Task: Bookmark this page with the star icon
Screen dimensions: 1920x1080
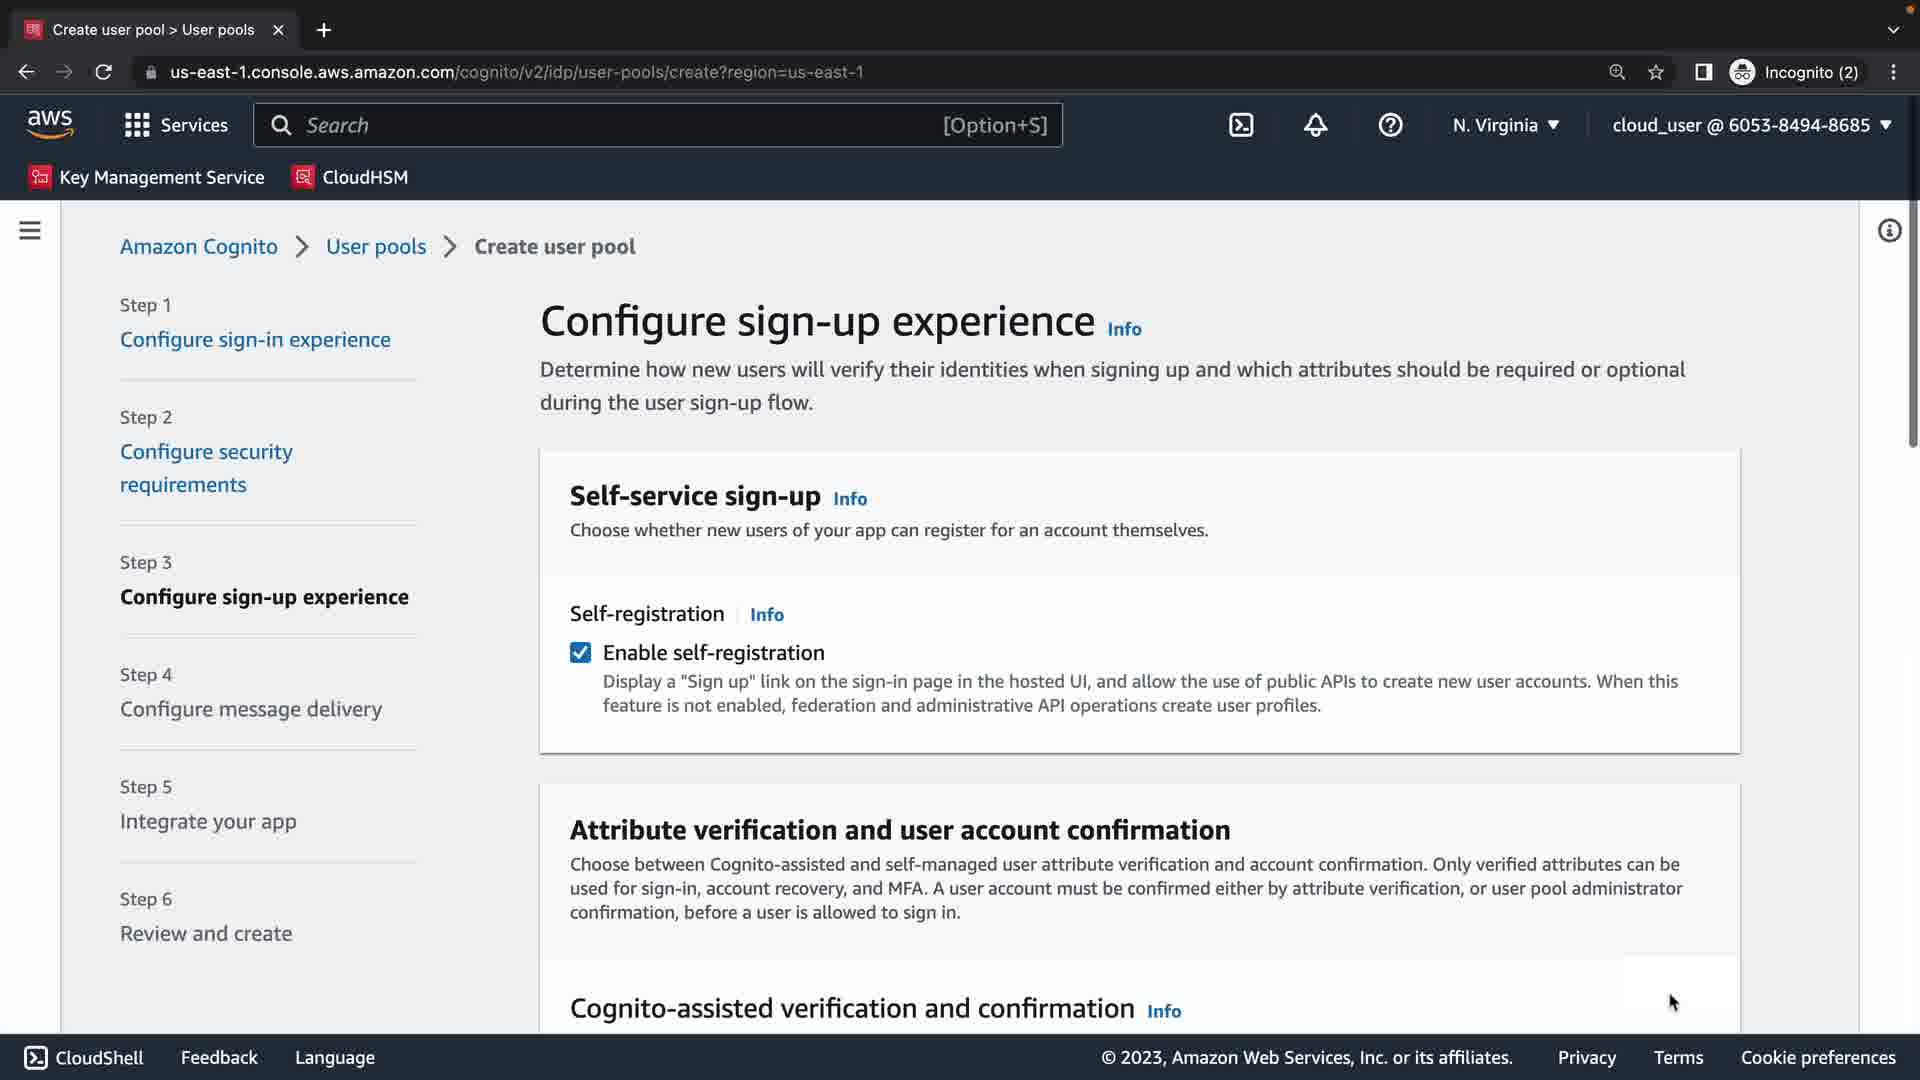Action: click(1656, 72)
